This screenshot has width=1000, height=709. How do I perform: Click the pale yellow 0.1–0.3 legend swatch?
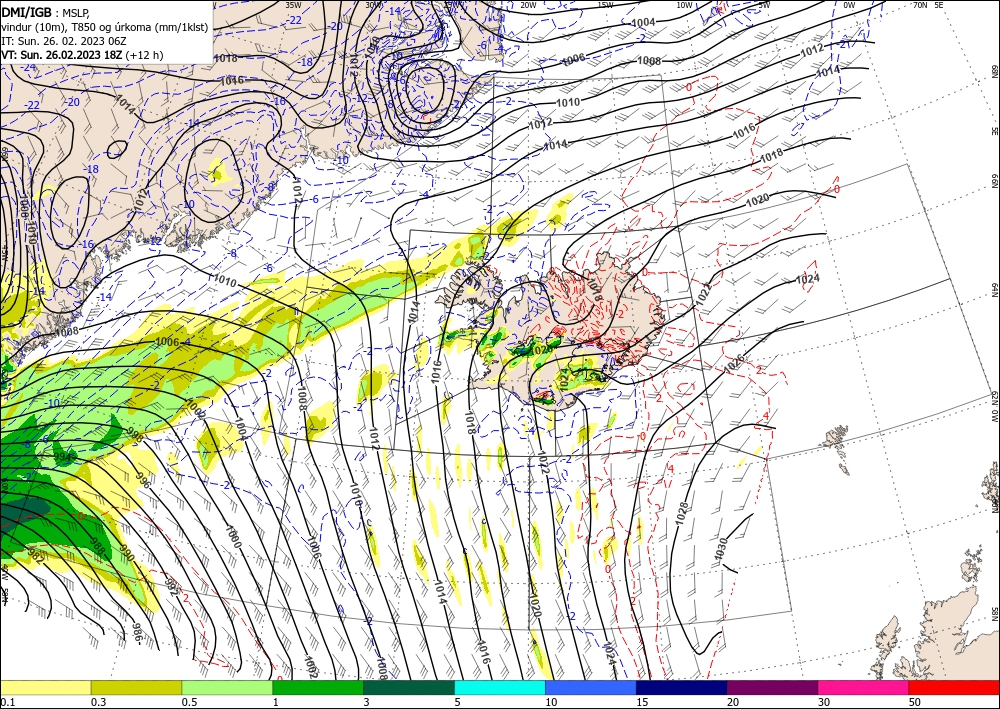pyautogui.click(x=45, y=687)
